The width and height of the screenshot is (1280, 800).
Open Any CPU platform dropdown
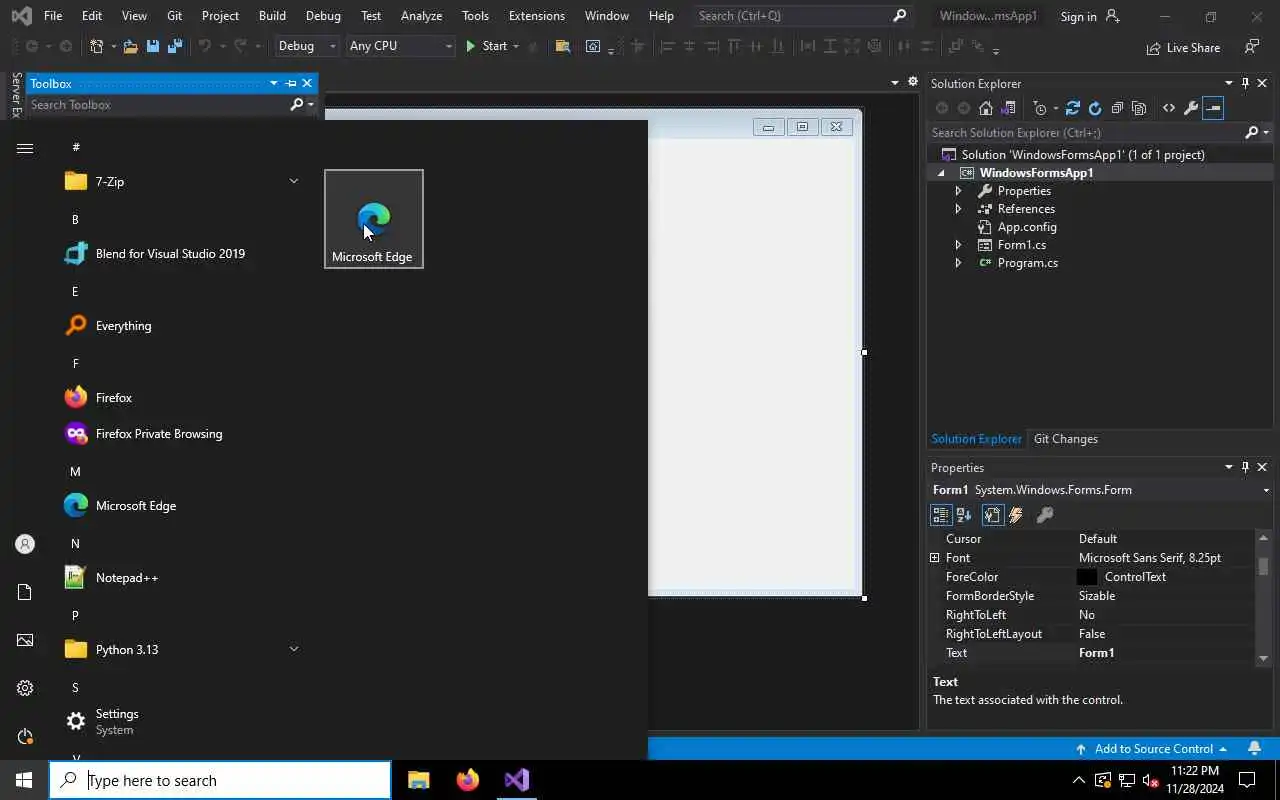[x=400, y=46]
